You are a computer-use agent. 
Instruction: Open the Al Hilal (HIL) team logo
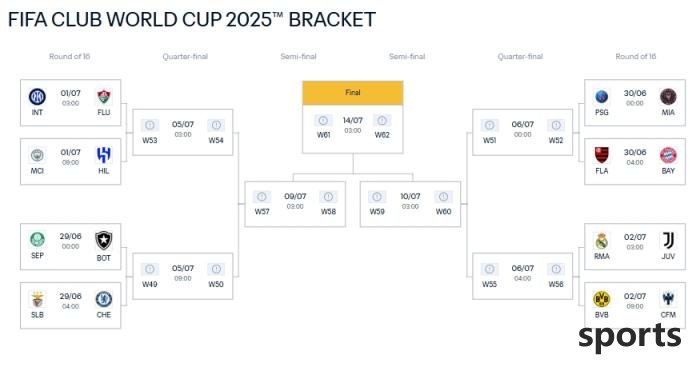pyautogui.click(x=103, y=155)
